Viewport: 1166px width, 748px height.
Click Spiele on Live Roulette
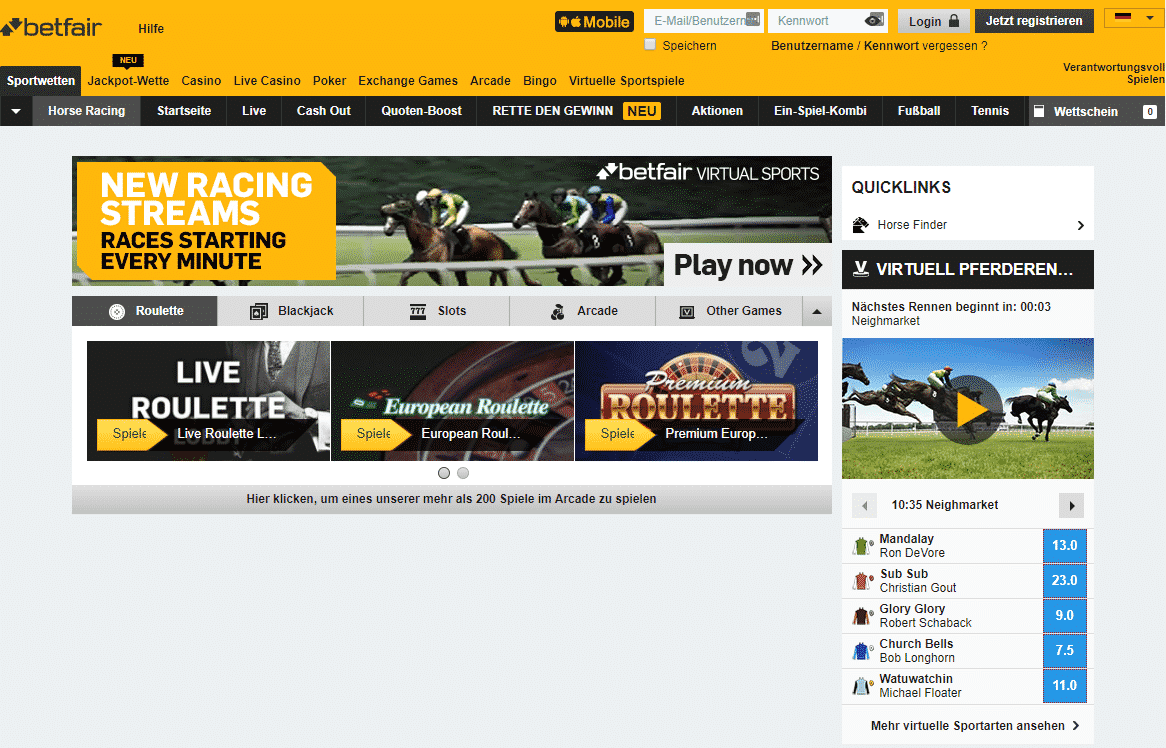click(x=130, y=434)
